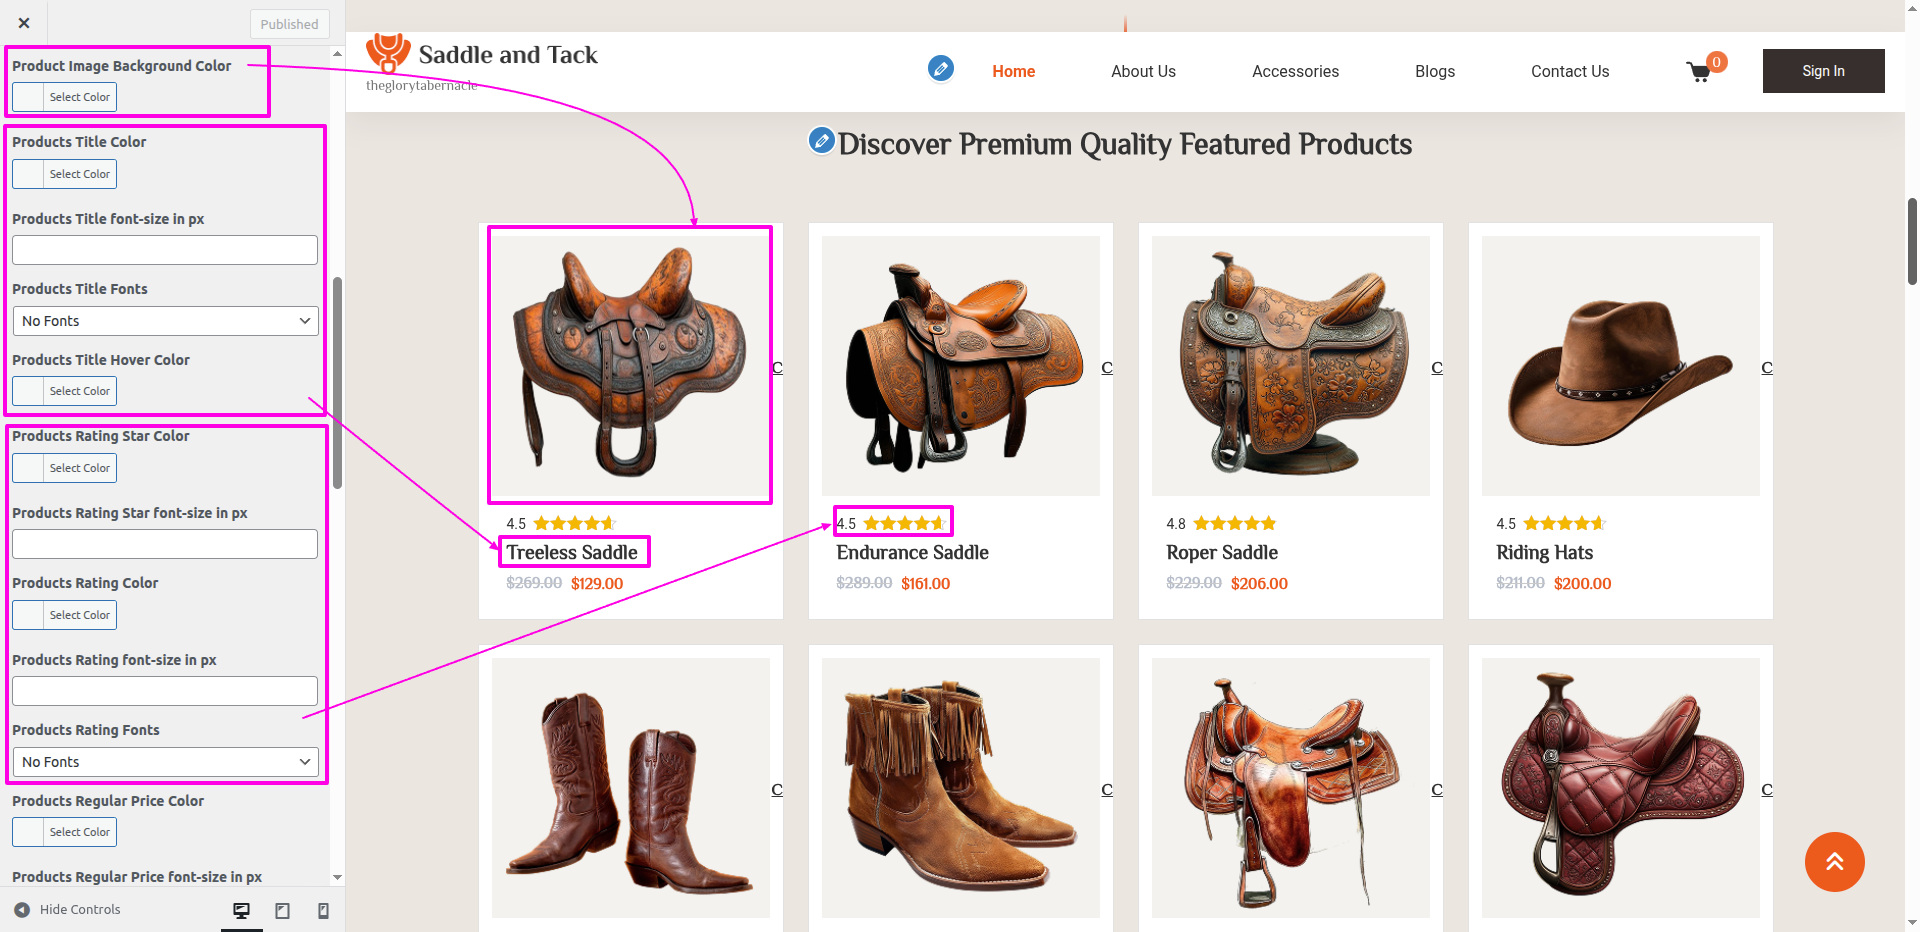
Task: Switch to mobile preview mode
Action: 323,910
